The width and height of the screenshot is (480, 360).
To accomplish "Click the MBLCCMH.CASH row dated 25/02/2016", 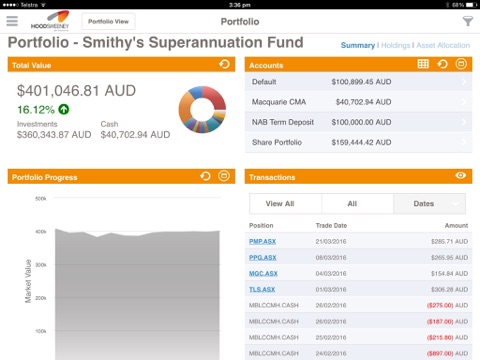I will pyautogui.click(x=358, y=337).
